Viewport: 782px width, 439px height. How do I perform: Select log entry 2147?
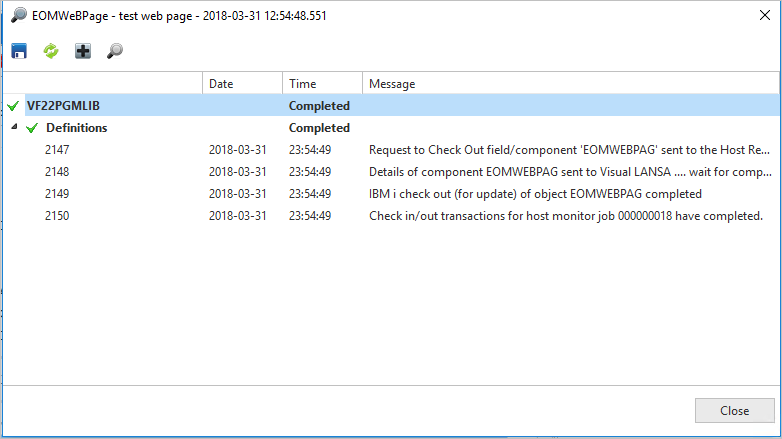[57, 150]
